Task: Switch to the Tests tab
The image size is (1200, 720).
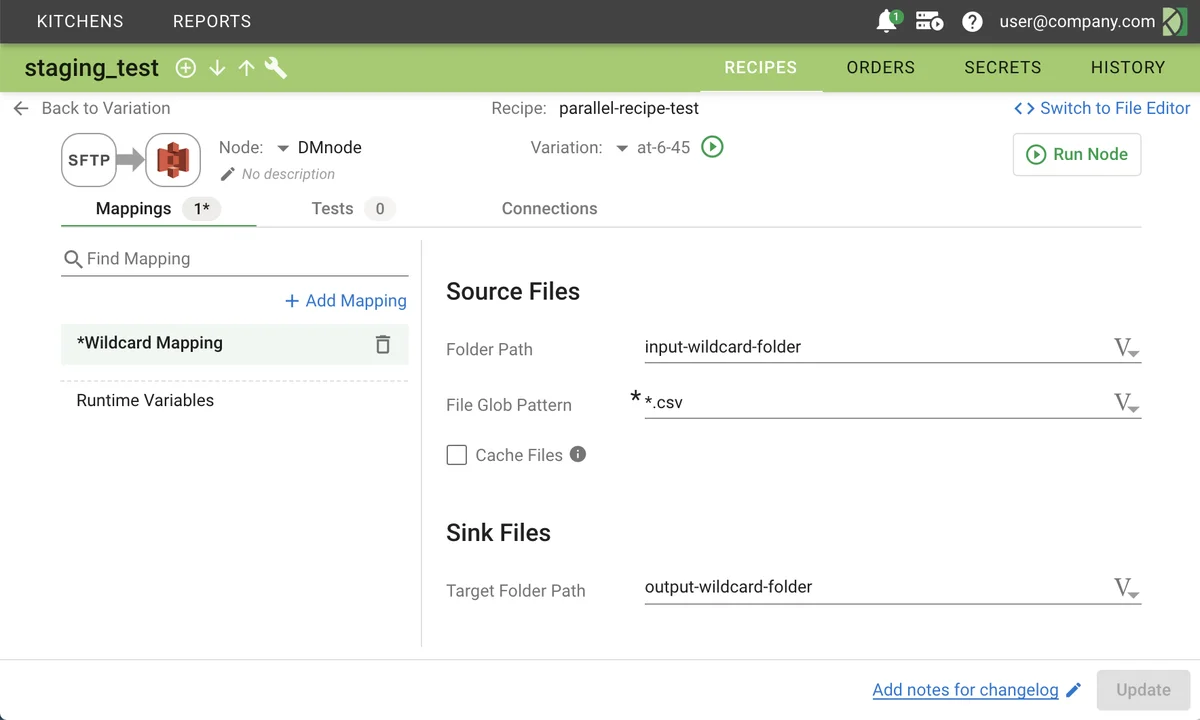Action: (333, 208)
